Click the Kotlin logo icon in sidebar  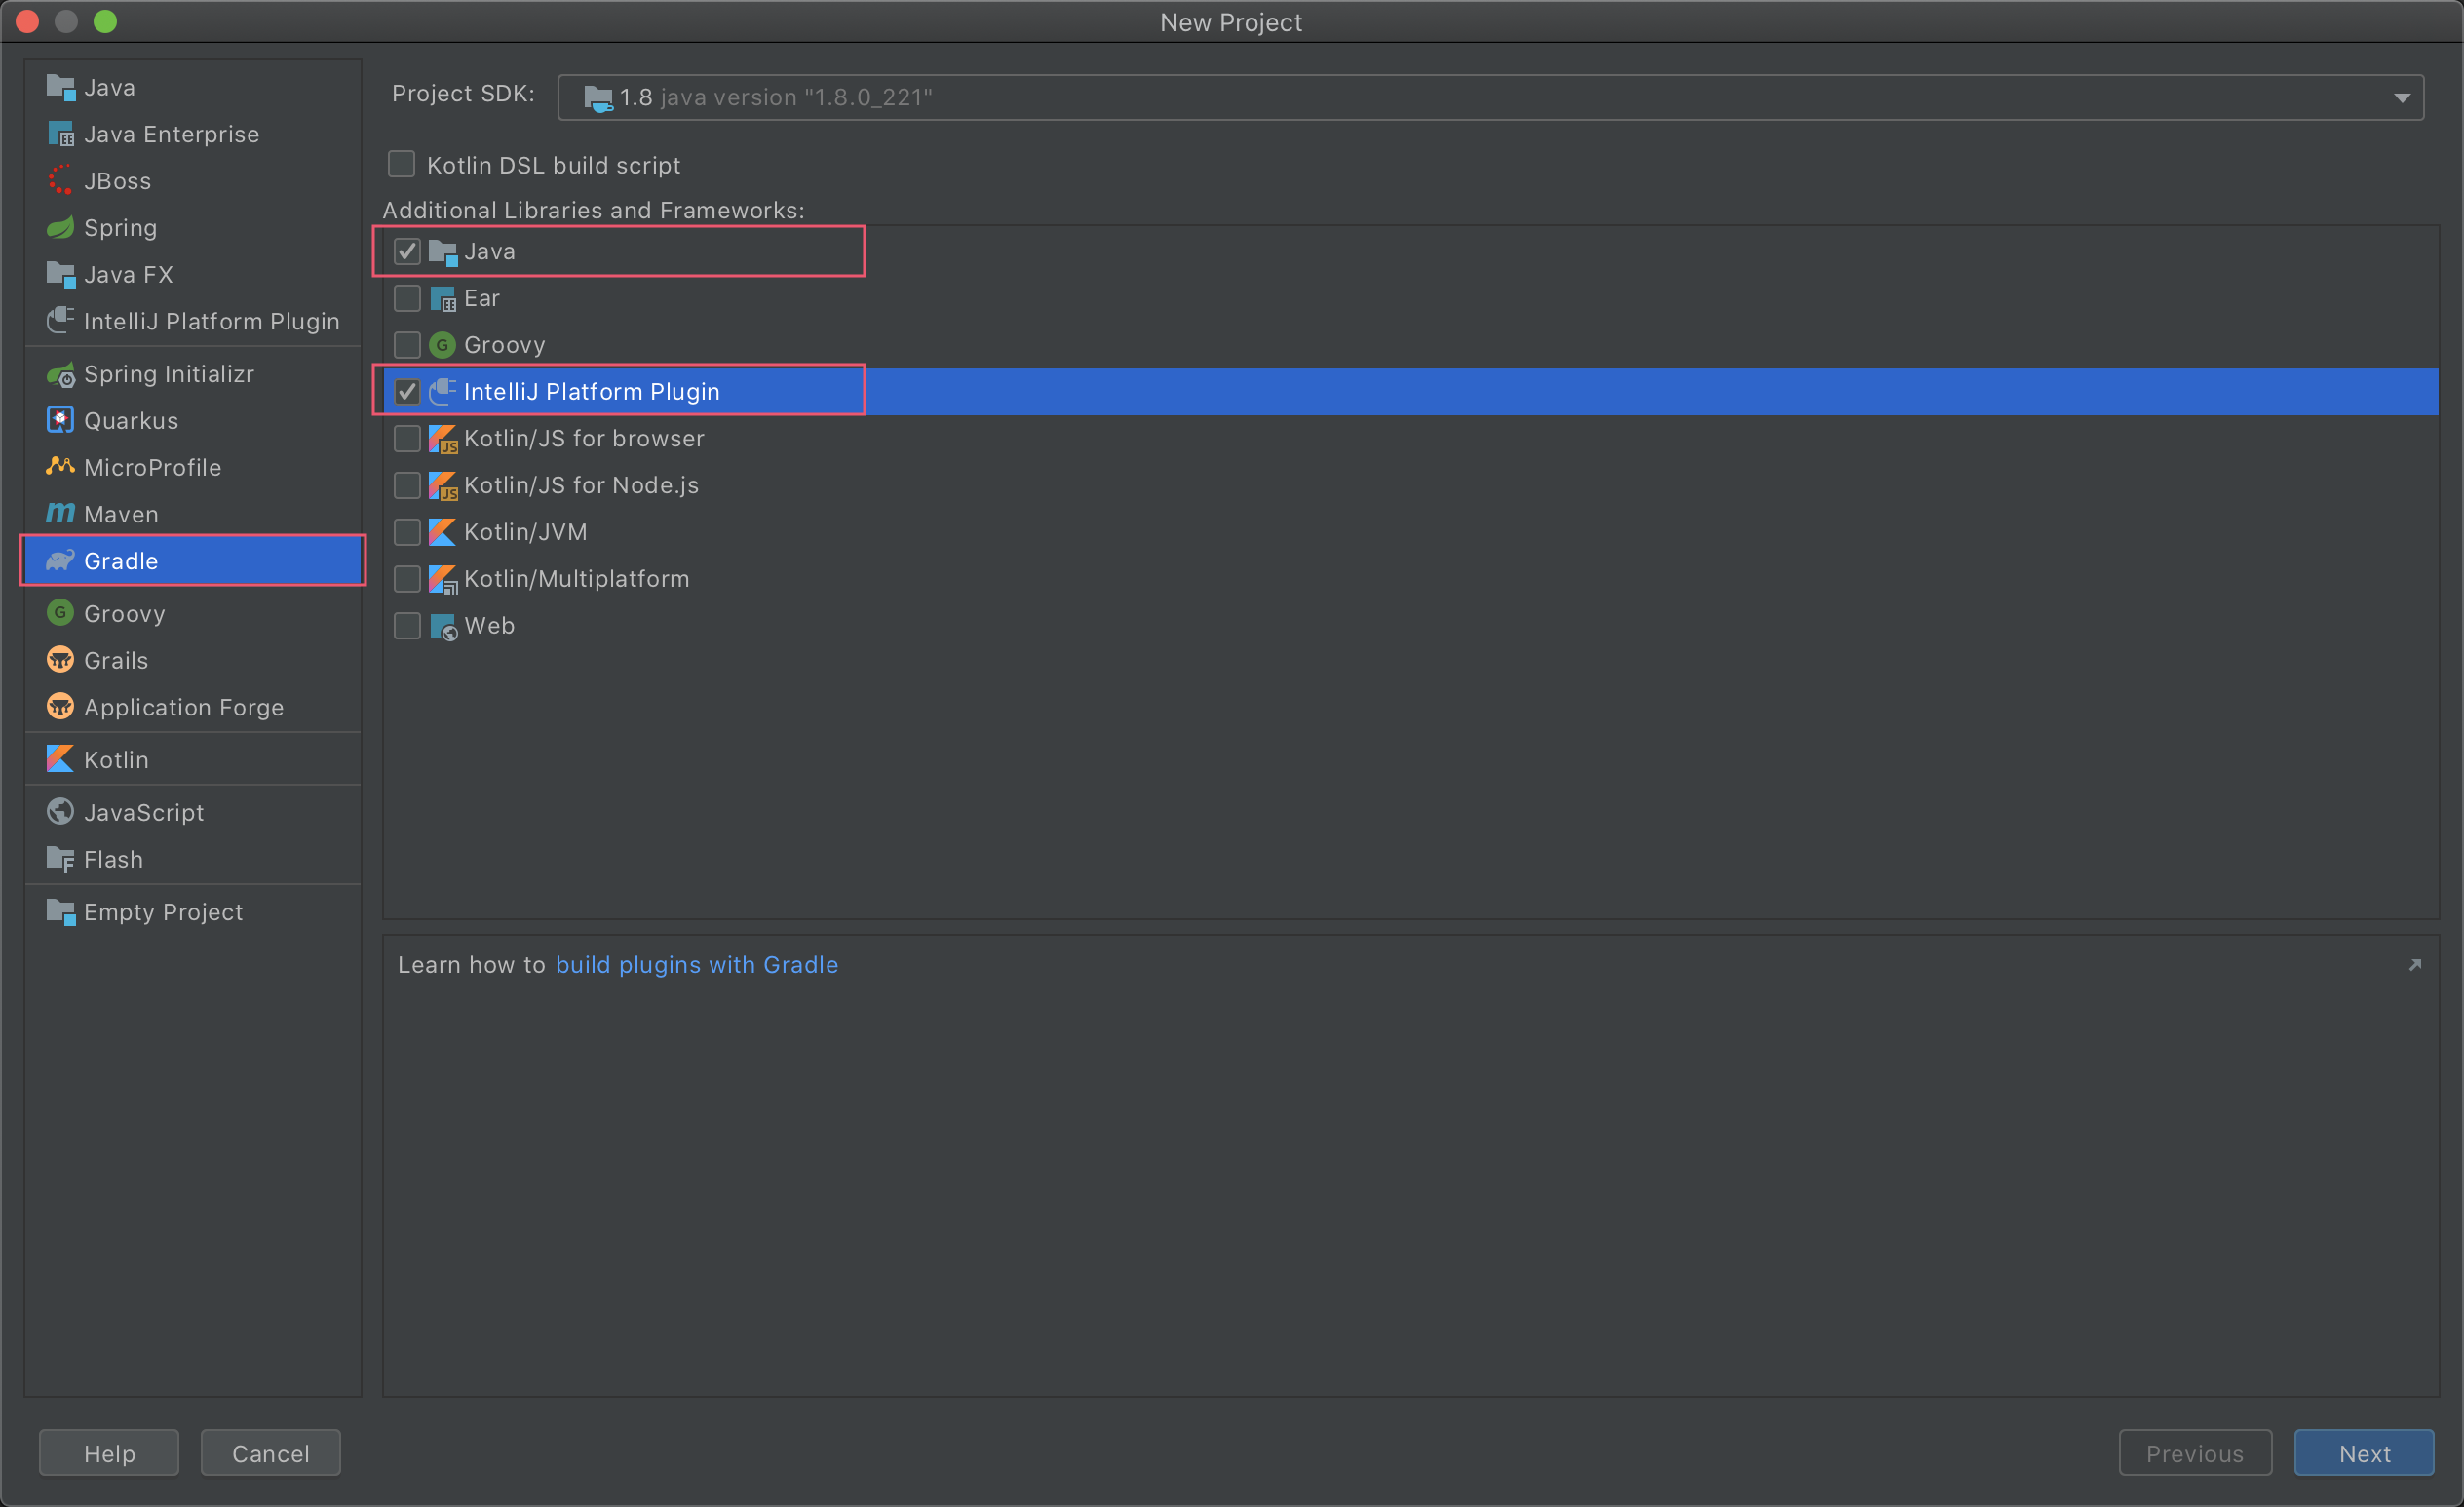pyautogui.click(x=60, y=759)
